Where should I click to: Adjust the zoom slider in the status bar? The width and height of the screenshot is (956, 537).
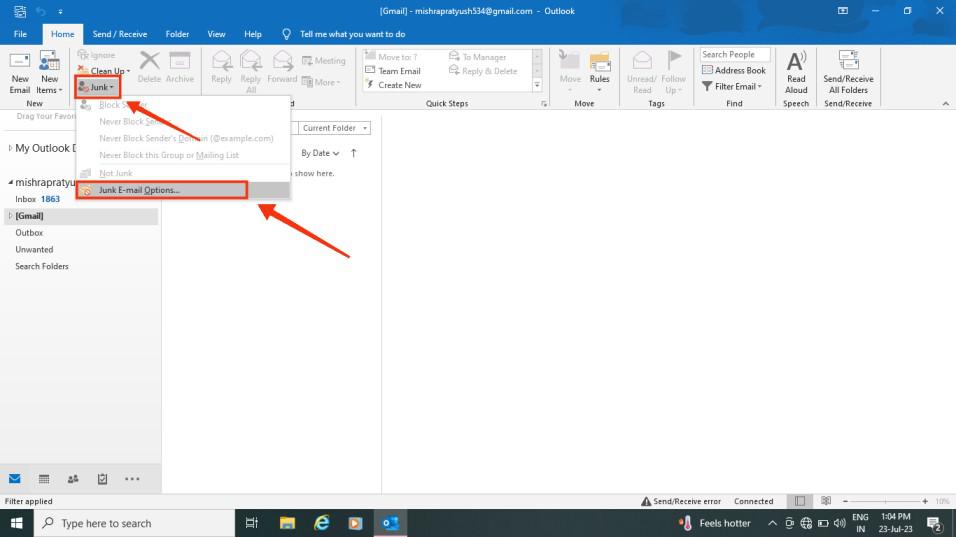click(885, 501)
